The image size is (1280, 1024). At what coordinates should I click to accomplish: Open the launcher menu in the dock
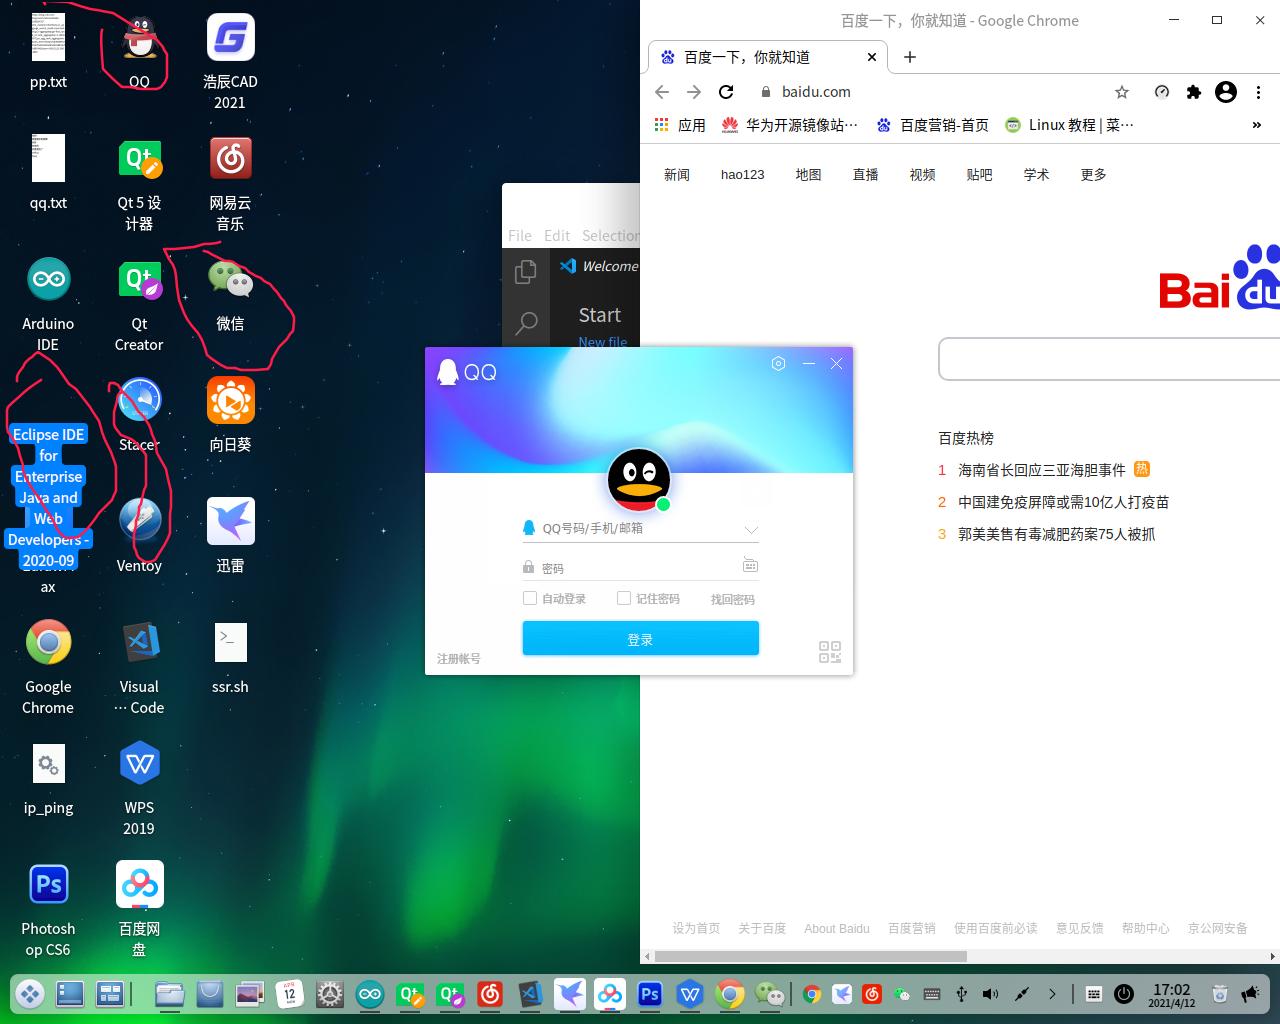point(30,994)
